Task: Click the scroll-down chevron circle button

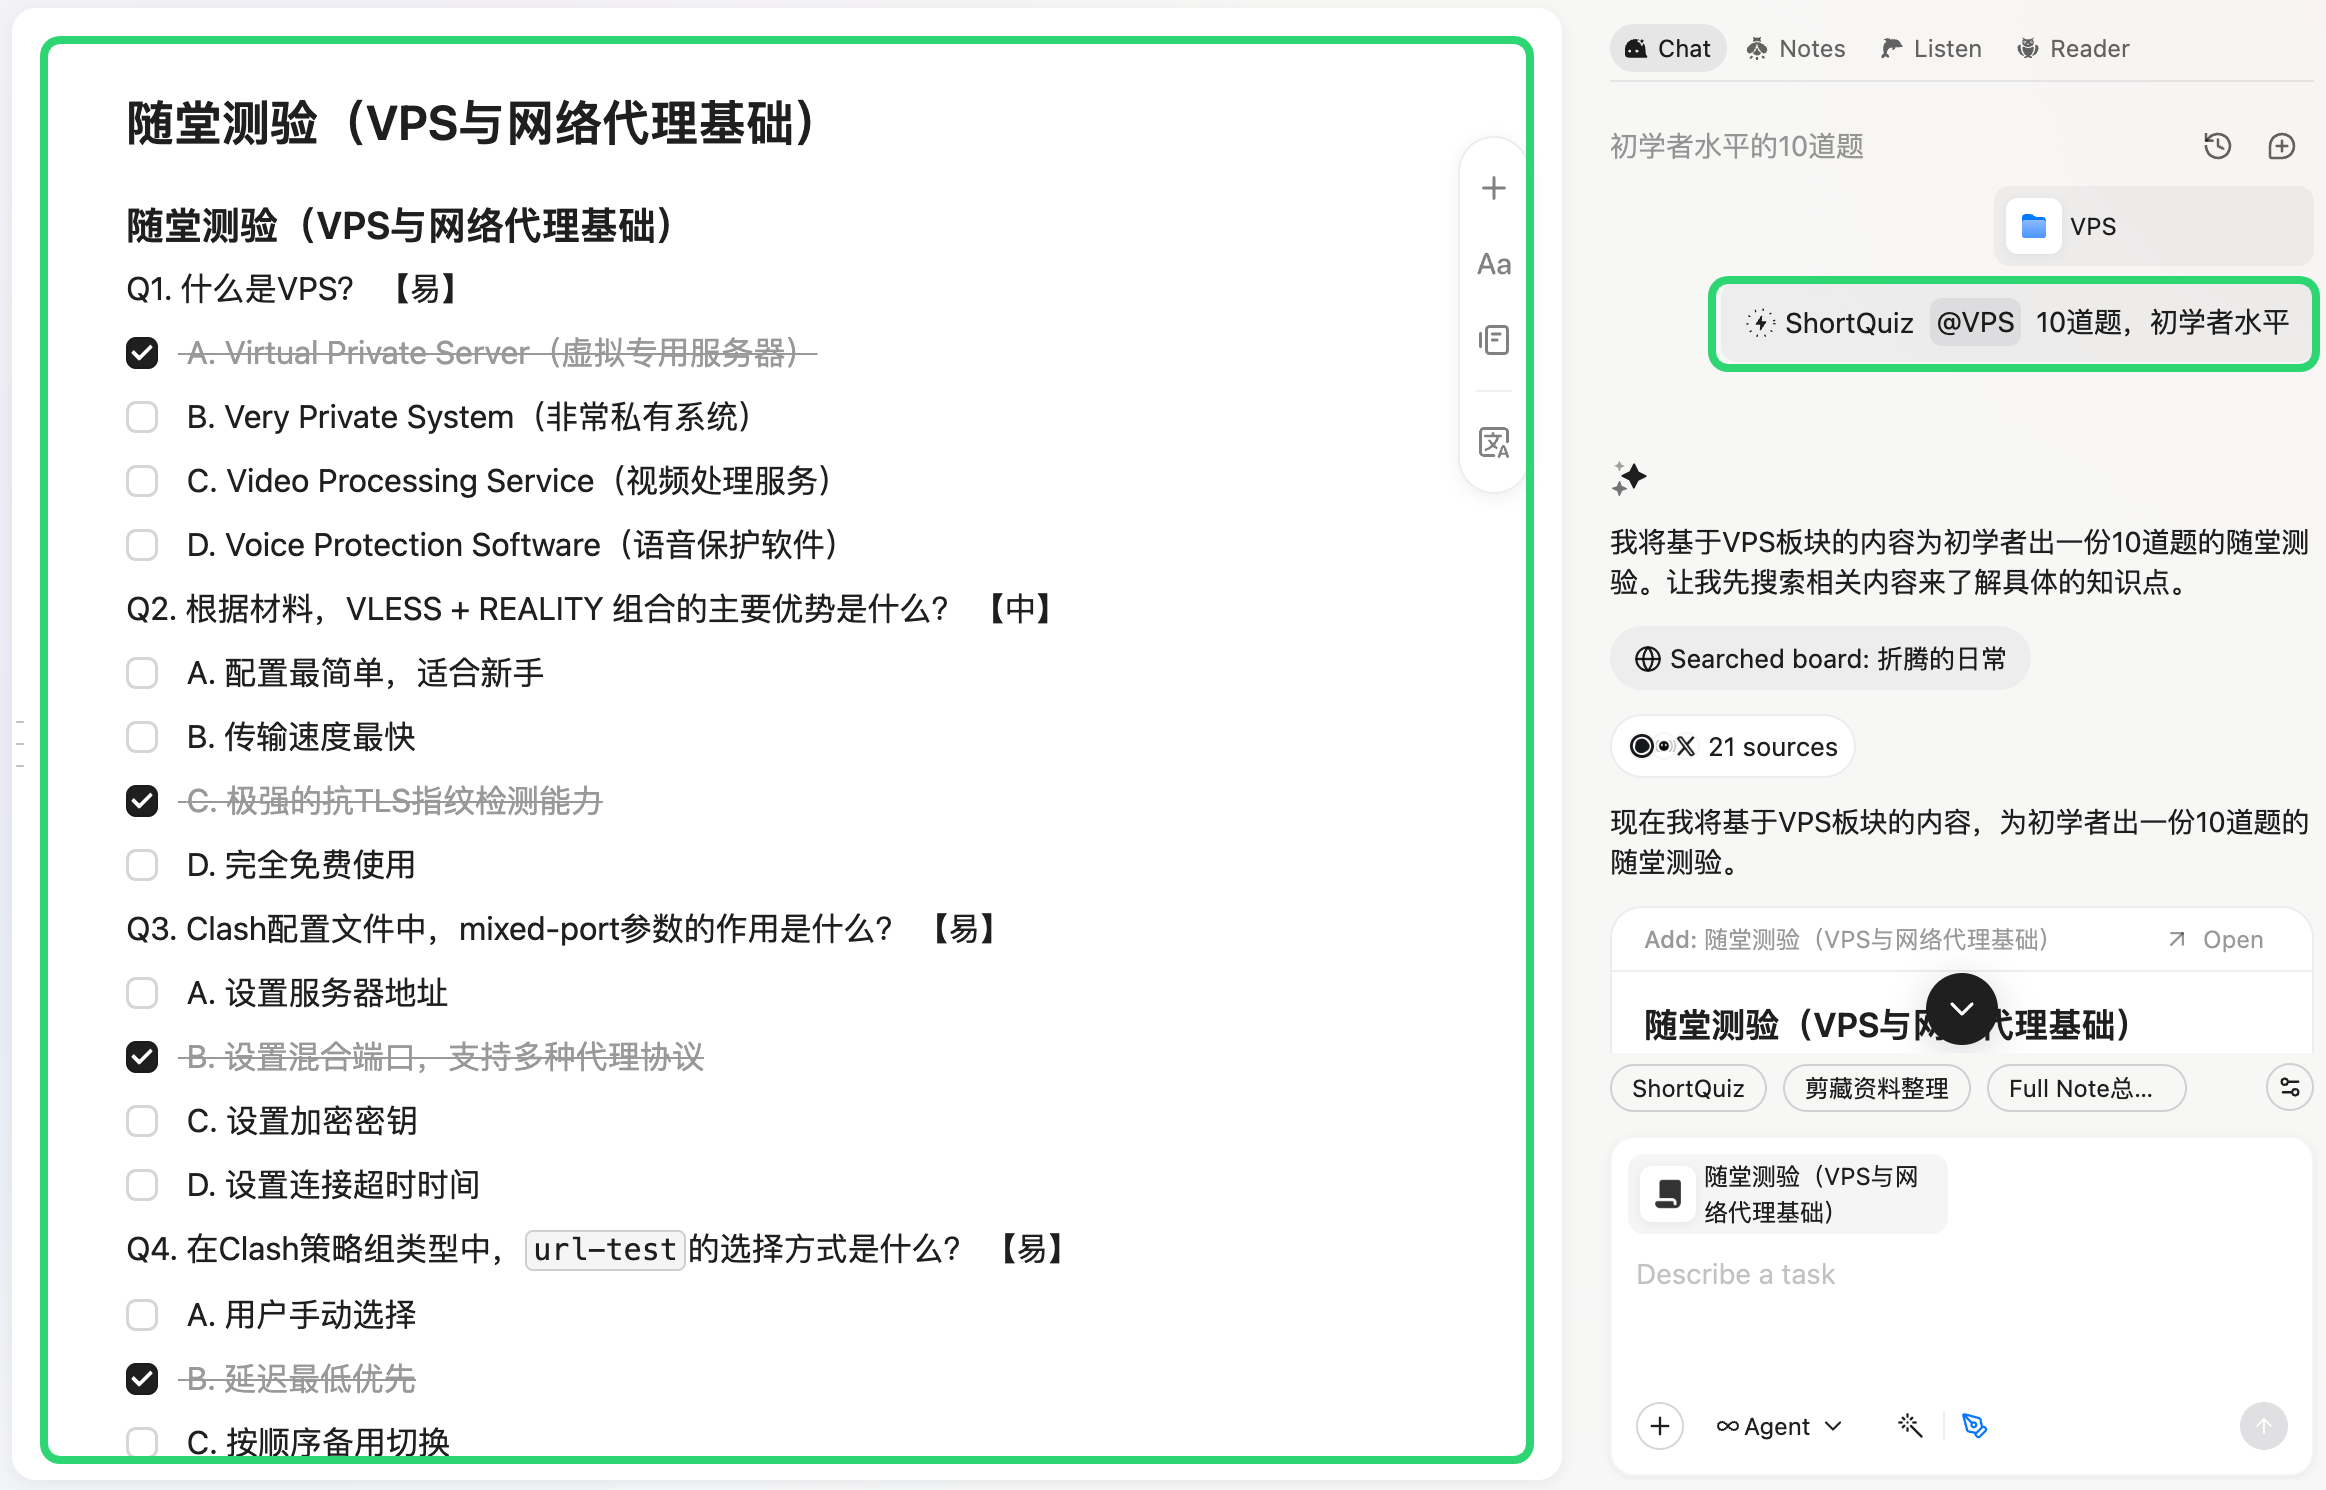Action: (x=1961, y=1009)
